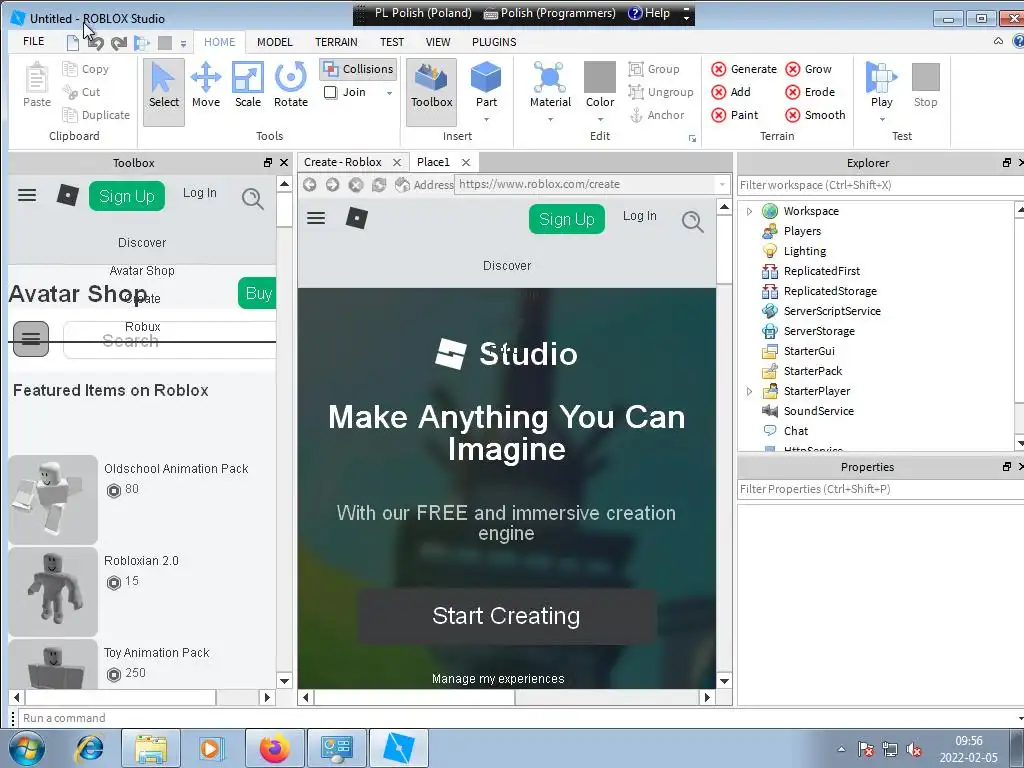Open the Part dropdown arrow
Viewport: 1024px width, 768px height.
(x=486, y=120)
